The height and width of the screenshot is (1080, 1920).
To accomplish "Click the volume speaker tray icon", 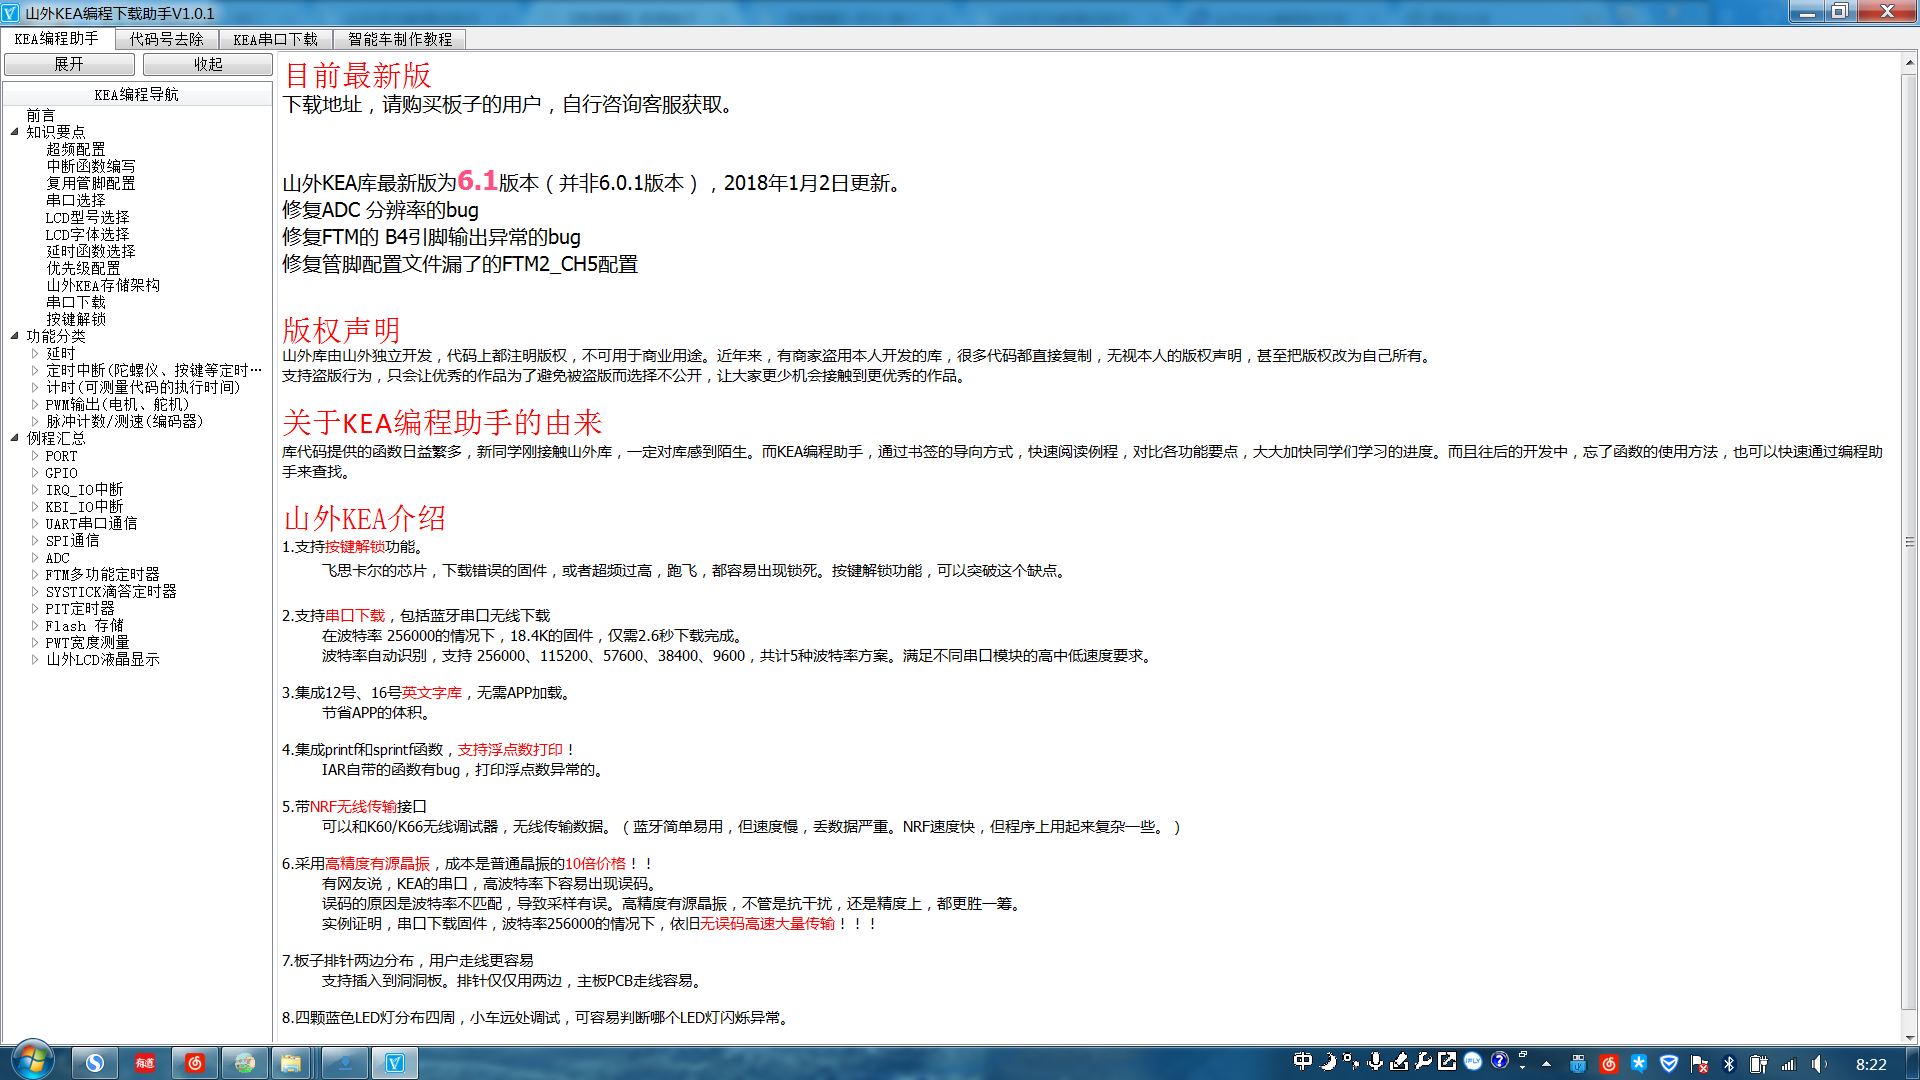I will (1819, 1064).
